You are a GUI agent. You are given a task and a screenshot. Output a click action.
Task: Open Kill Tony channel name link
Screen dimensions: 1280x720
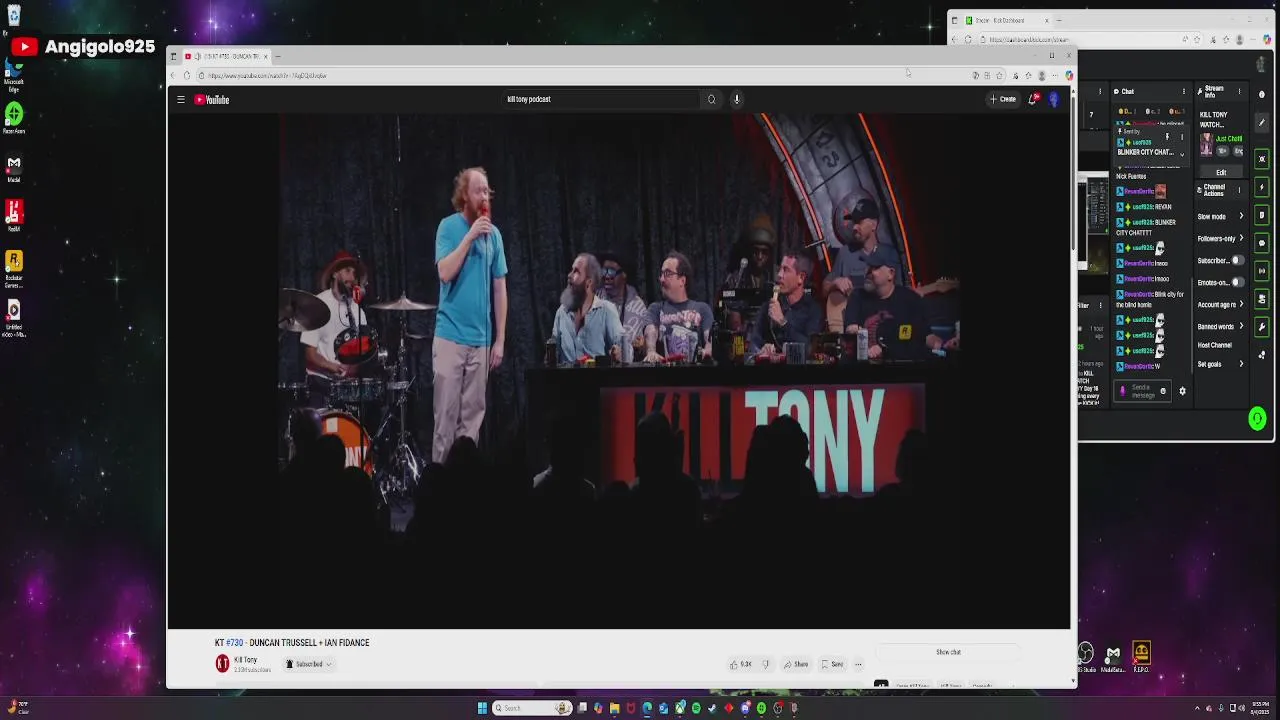(246, 660)
